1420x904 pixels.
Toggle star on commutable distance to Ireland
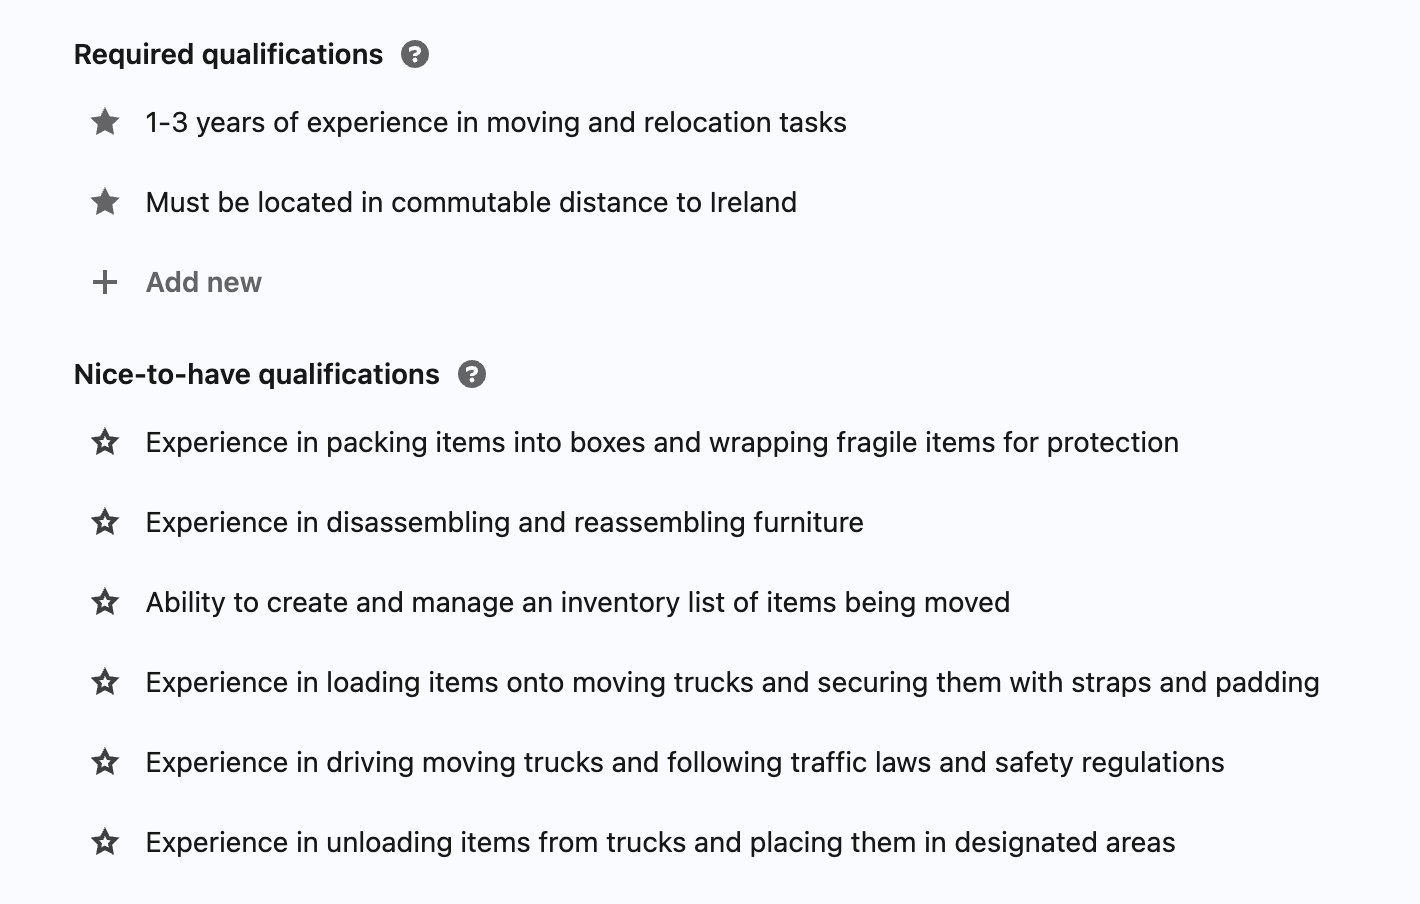coord(105,202)
